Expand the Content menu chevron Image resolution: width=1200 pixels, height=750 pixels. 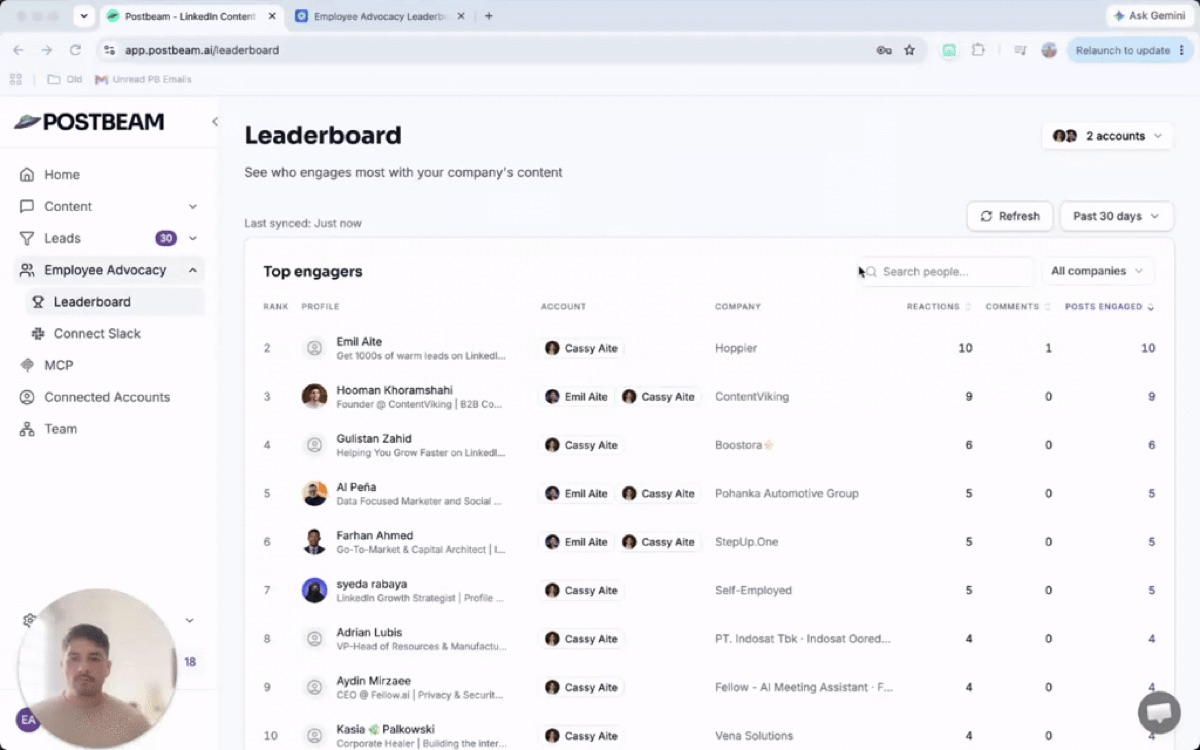pos(193,206)
